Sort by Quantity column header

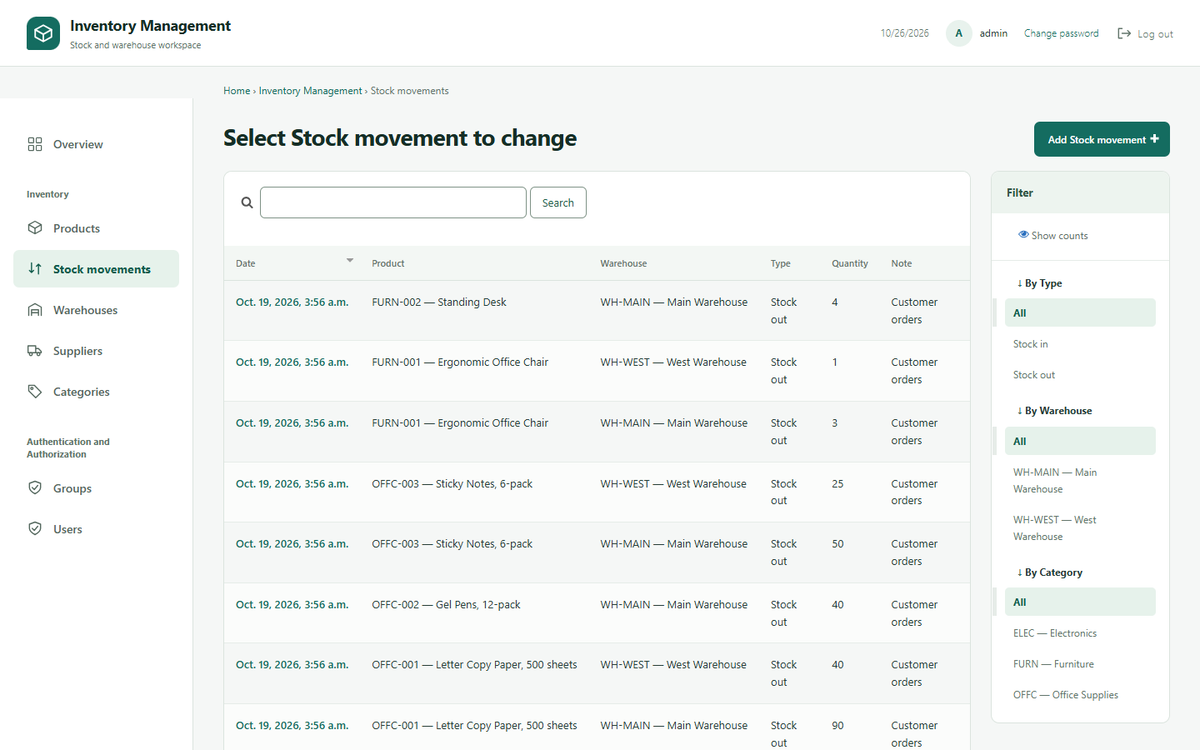(x=850, y=263)
